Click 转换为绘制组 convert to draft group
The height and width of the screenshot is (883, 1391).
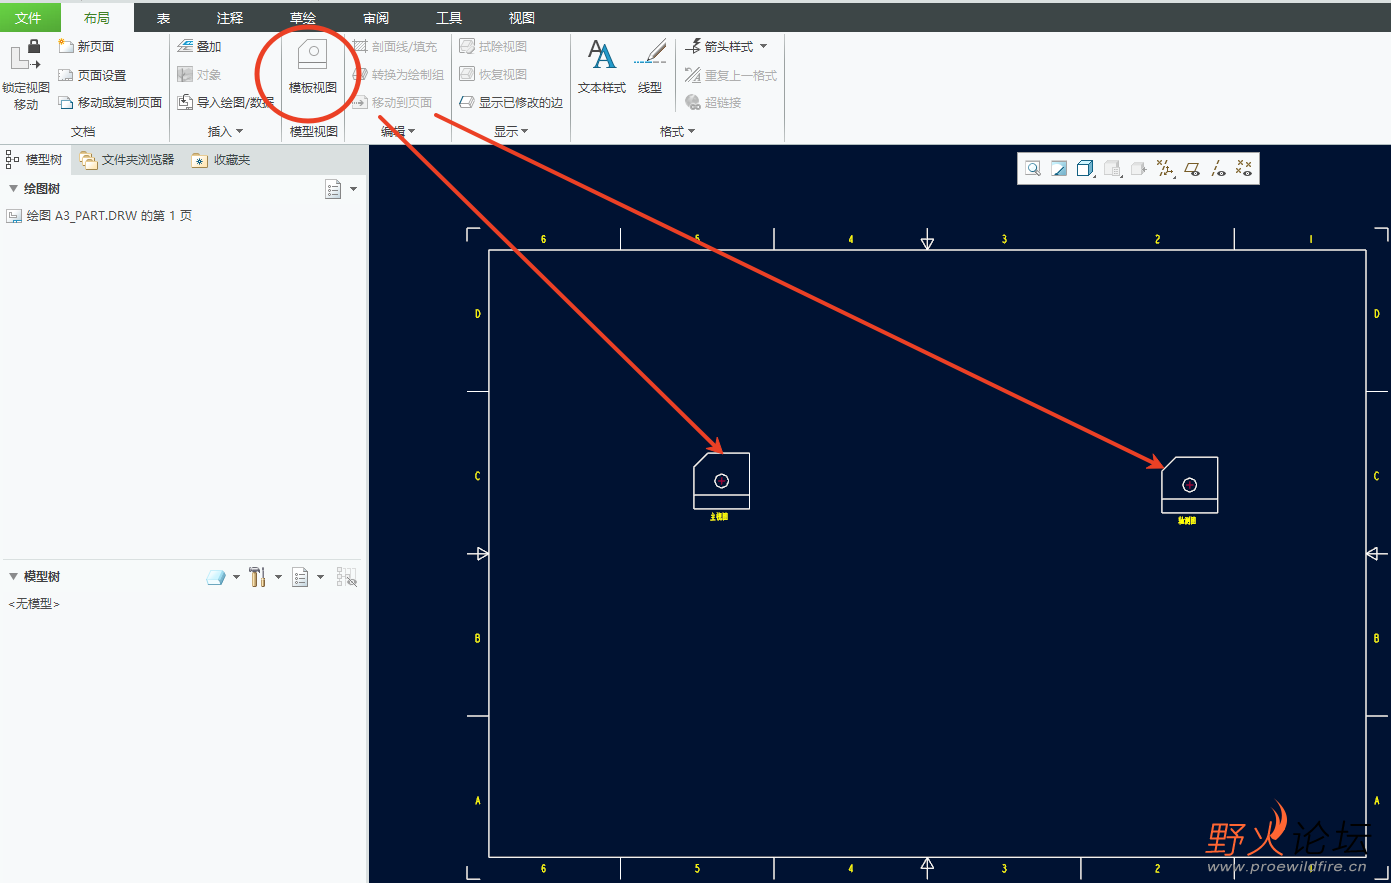tap(398, 74)
